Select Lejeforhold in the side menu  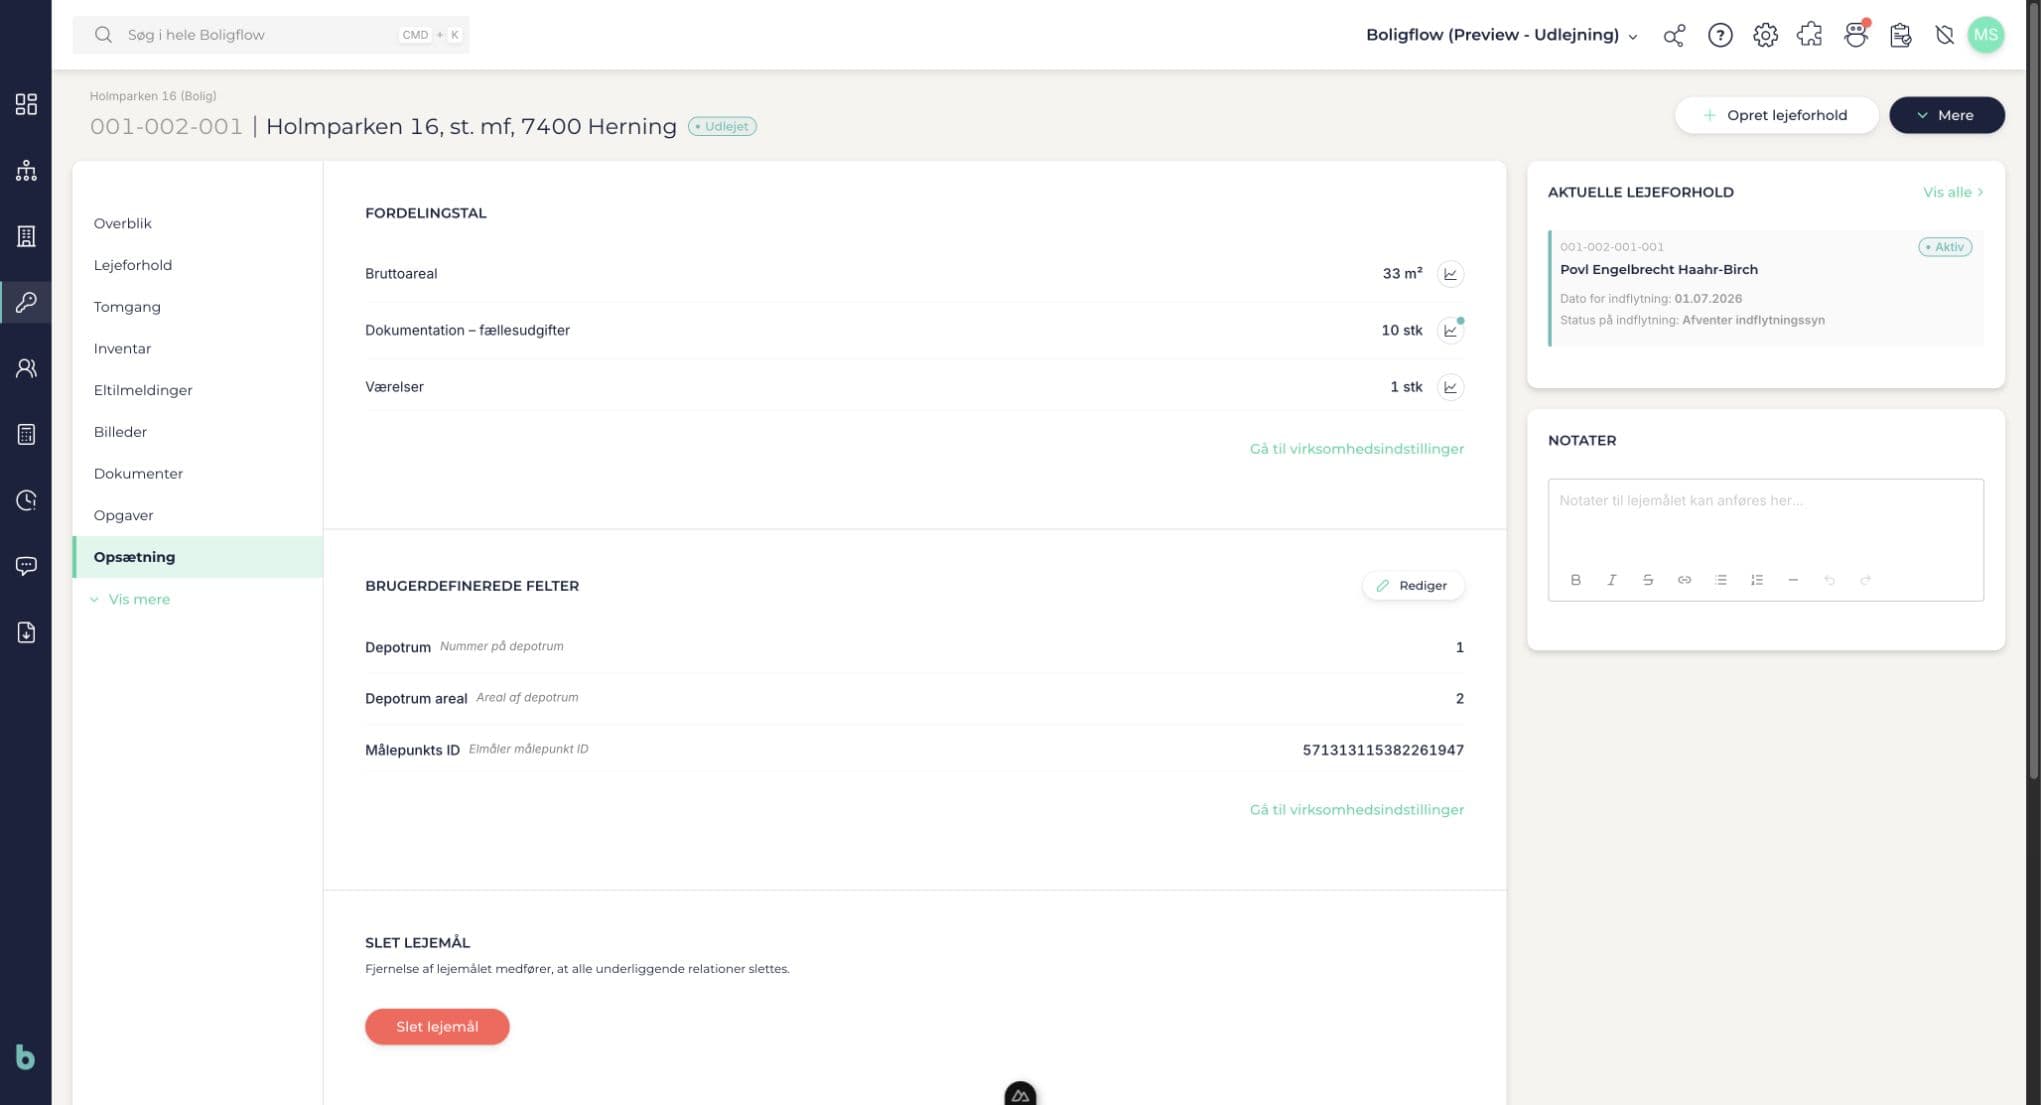coord(133,265)
